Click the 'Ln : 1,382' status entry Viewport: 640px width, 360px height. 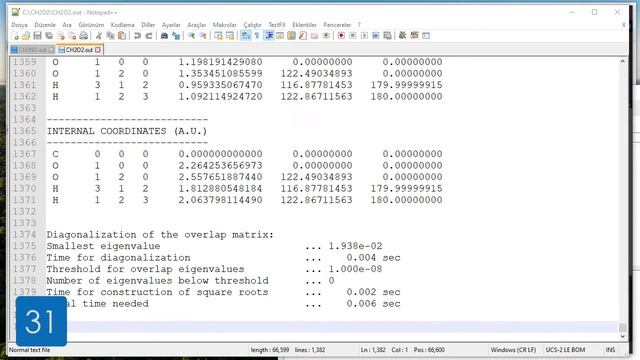(373, 350)
